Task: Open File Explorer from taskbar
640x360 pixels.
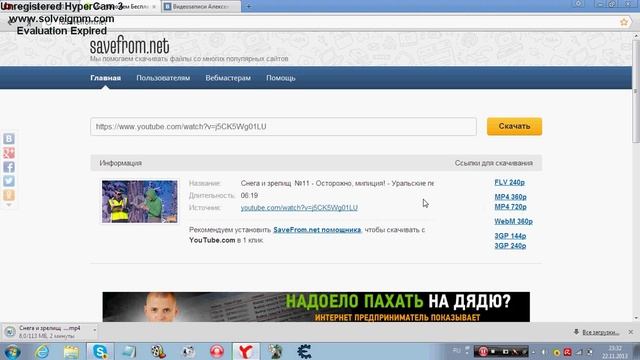Action: tap(71, 351)
